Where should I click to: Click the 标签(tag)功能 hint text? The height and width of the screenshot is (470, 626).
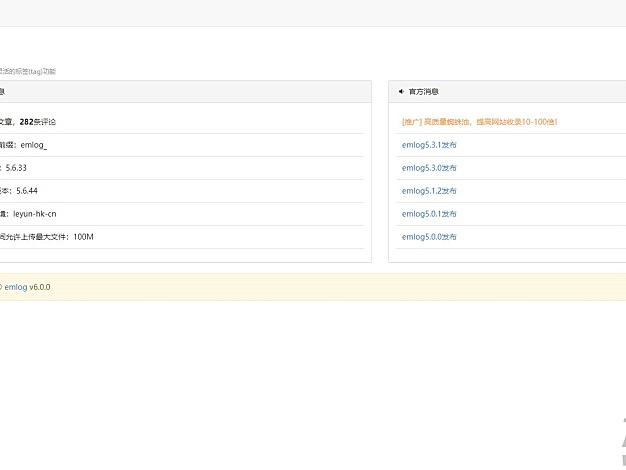pyautogui.click(x=28, y=71)
